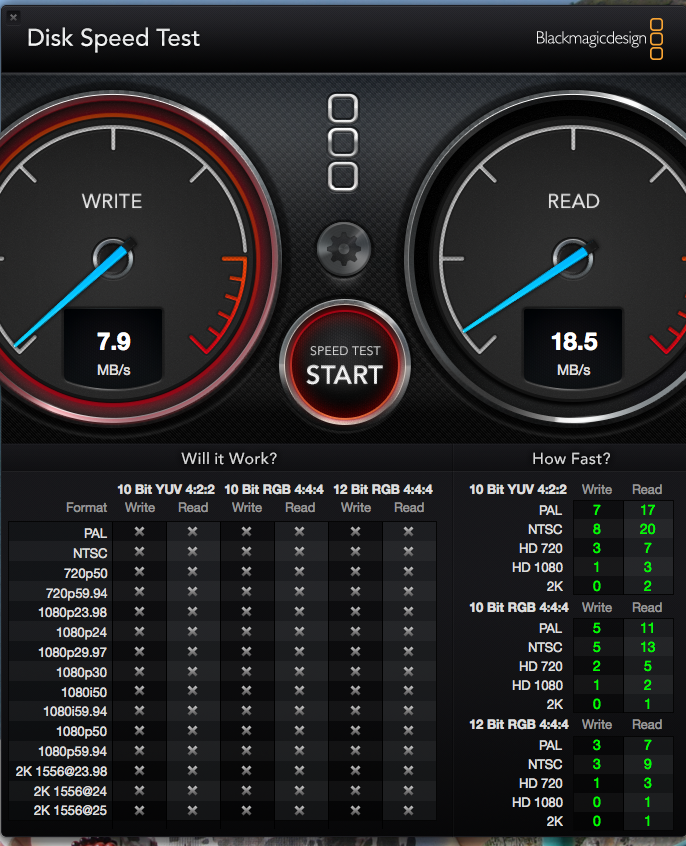Close the Disk Speed Test window
686x846 pixels.
point(12,17)
